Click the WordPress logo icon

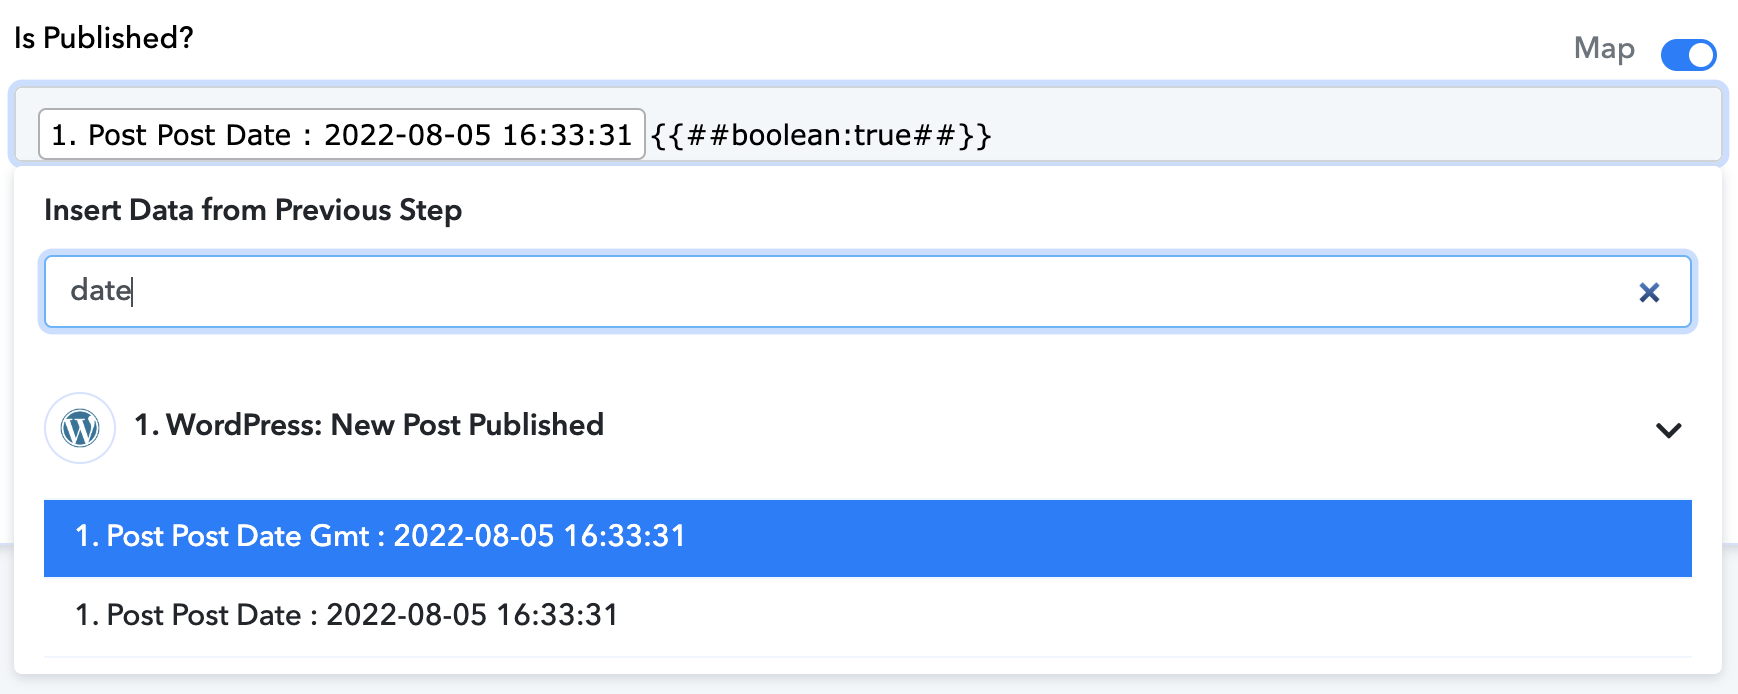click(80, 428)
